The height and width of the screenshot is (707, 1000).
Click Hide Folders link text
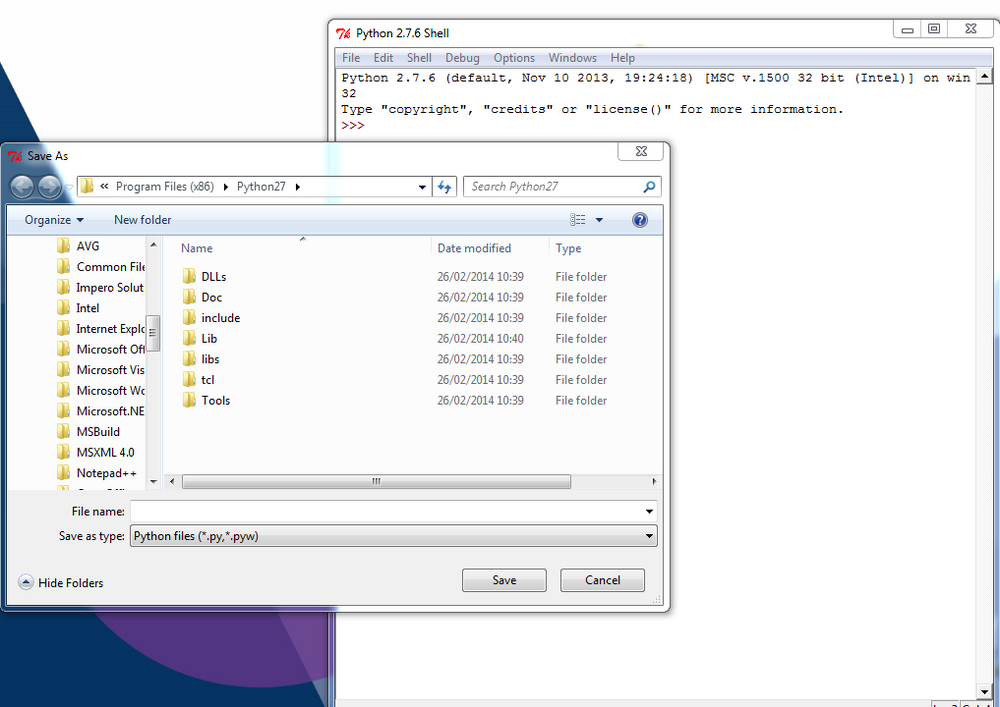(71, 583)
